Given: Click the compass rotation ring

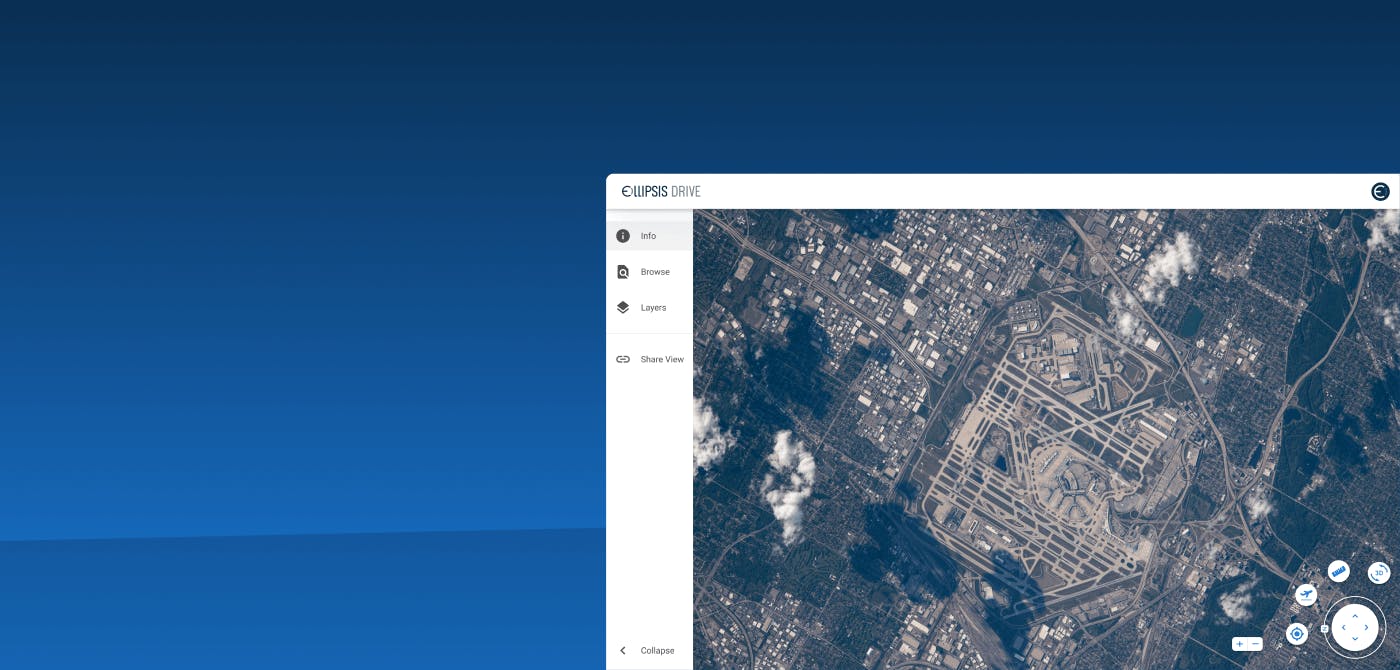Looking at the screenshot, I should (x=1355, y=599).
